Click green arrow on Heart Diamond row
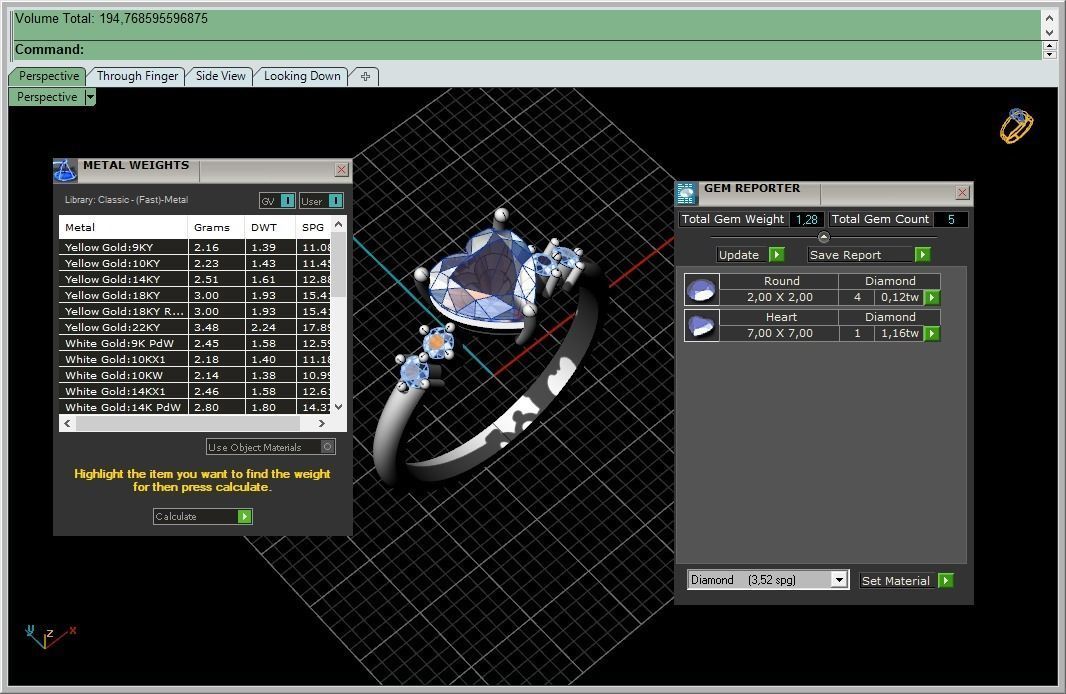This screenshot has height=694, width=1066. 933,333
